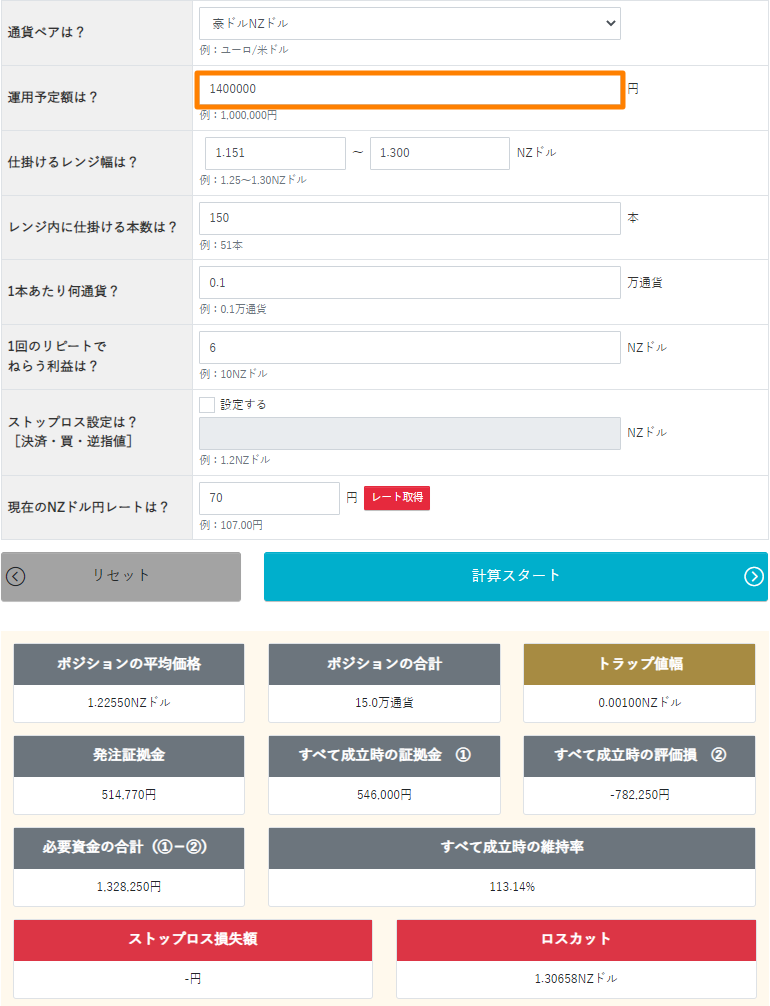Click the 万通貨 input field with 0.1

tap(409, 283)
